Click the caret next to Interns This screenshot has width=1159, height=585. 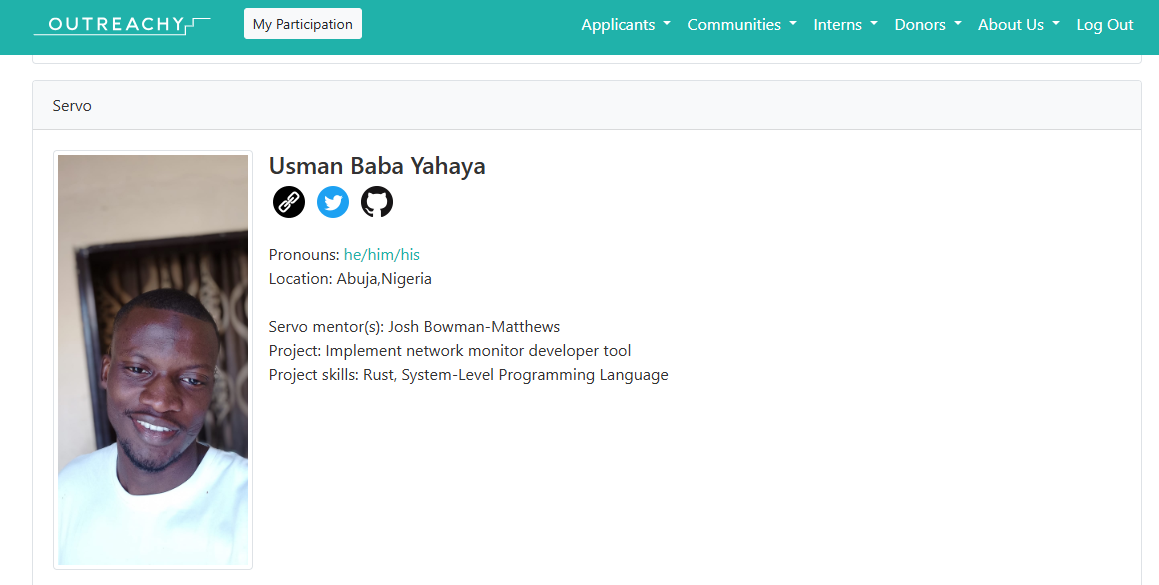874,24
